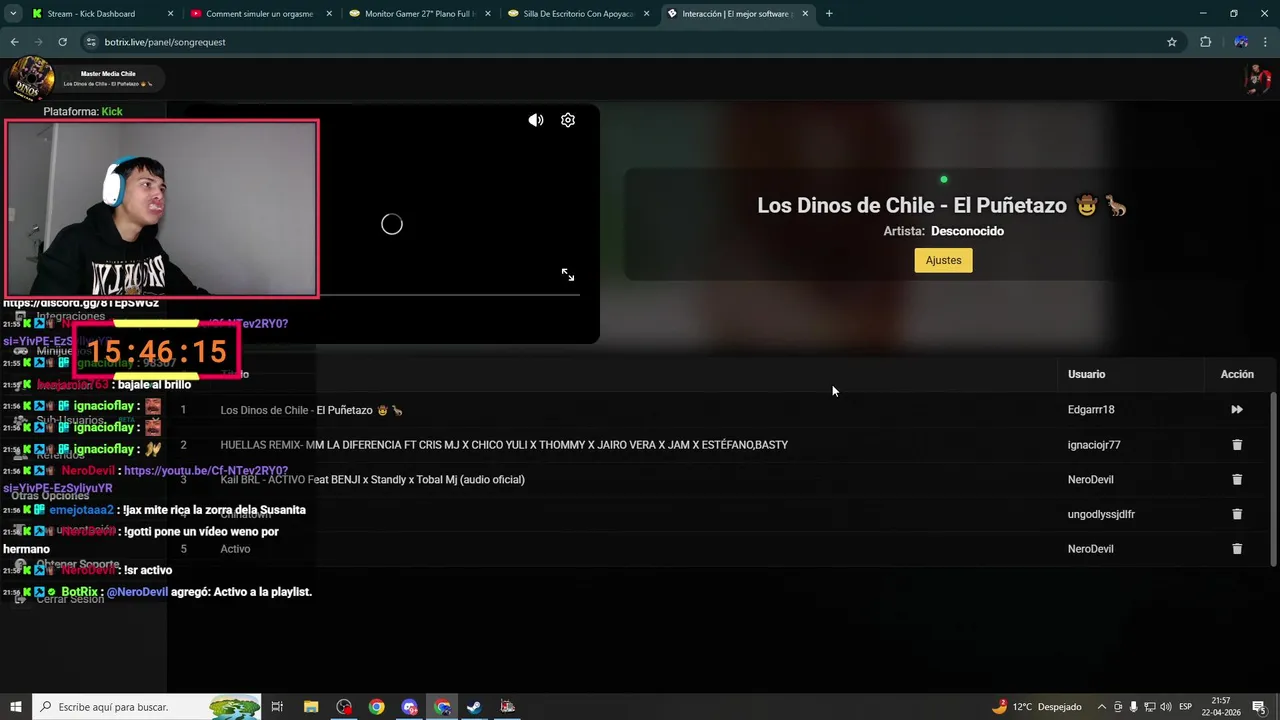The height and width of the screenshot is (720, 1280).
Task: Open the song player settings gear
Action: tap(568, 120)
